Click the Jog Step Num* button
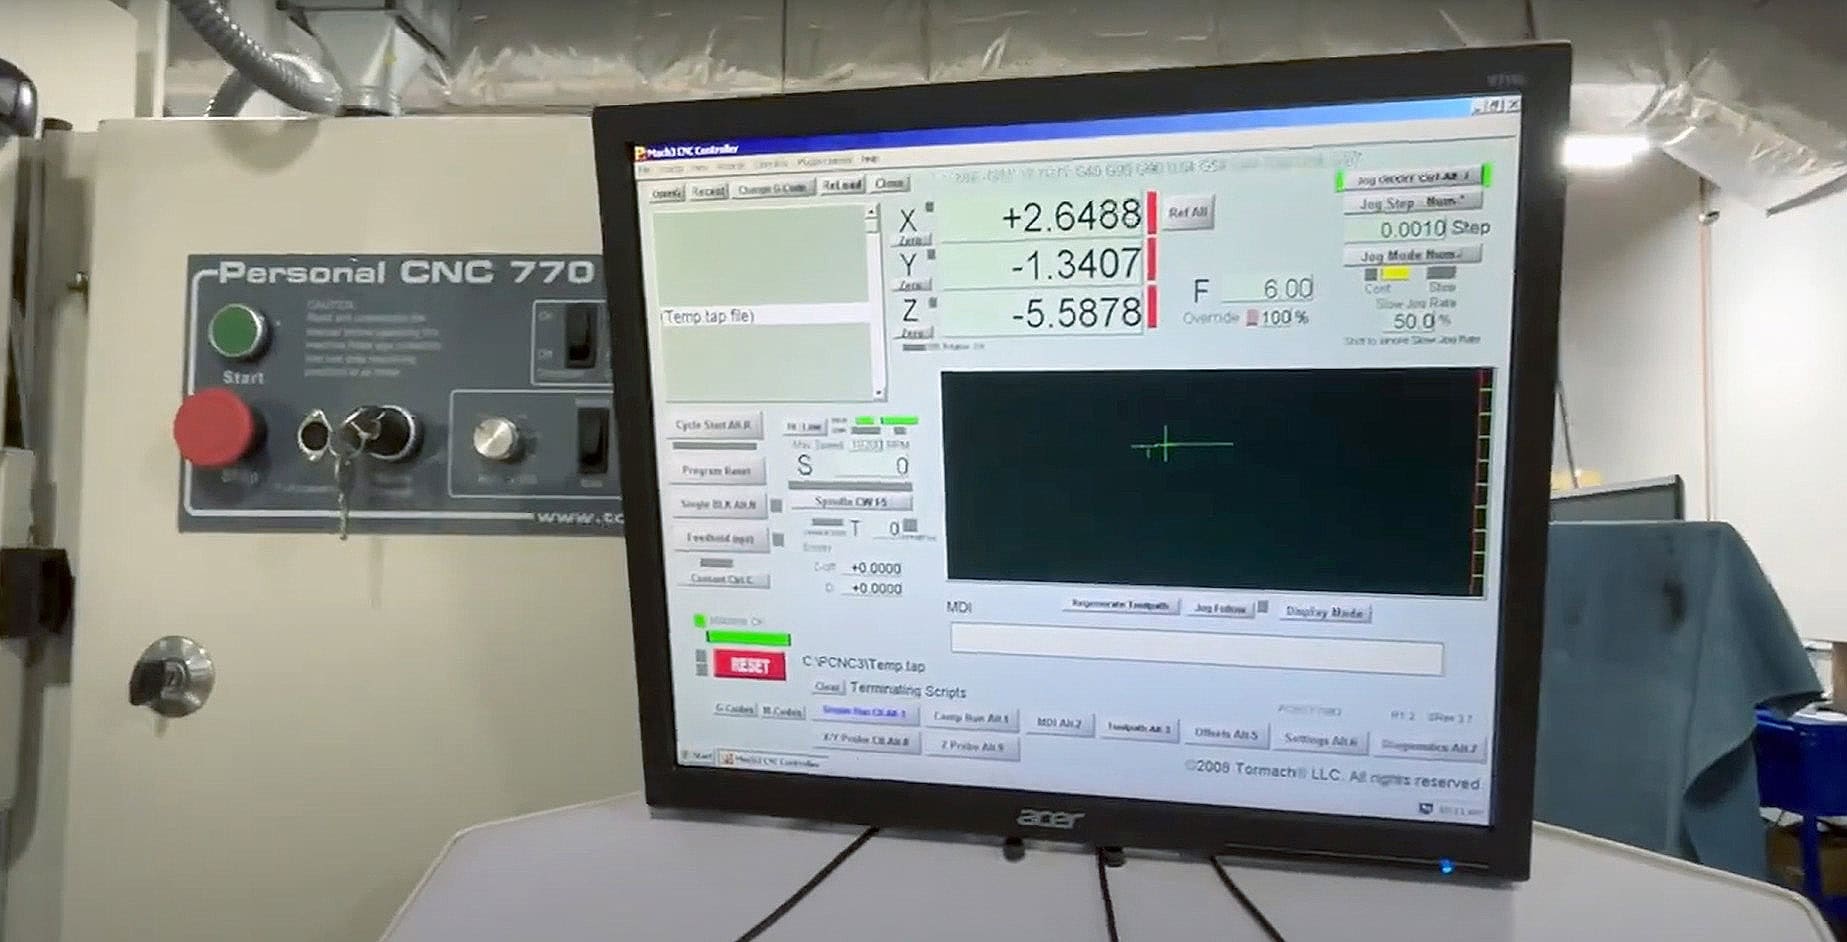1847x942 pixels. pos(1412,203)
